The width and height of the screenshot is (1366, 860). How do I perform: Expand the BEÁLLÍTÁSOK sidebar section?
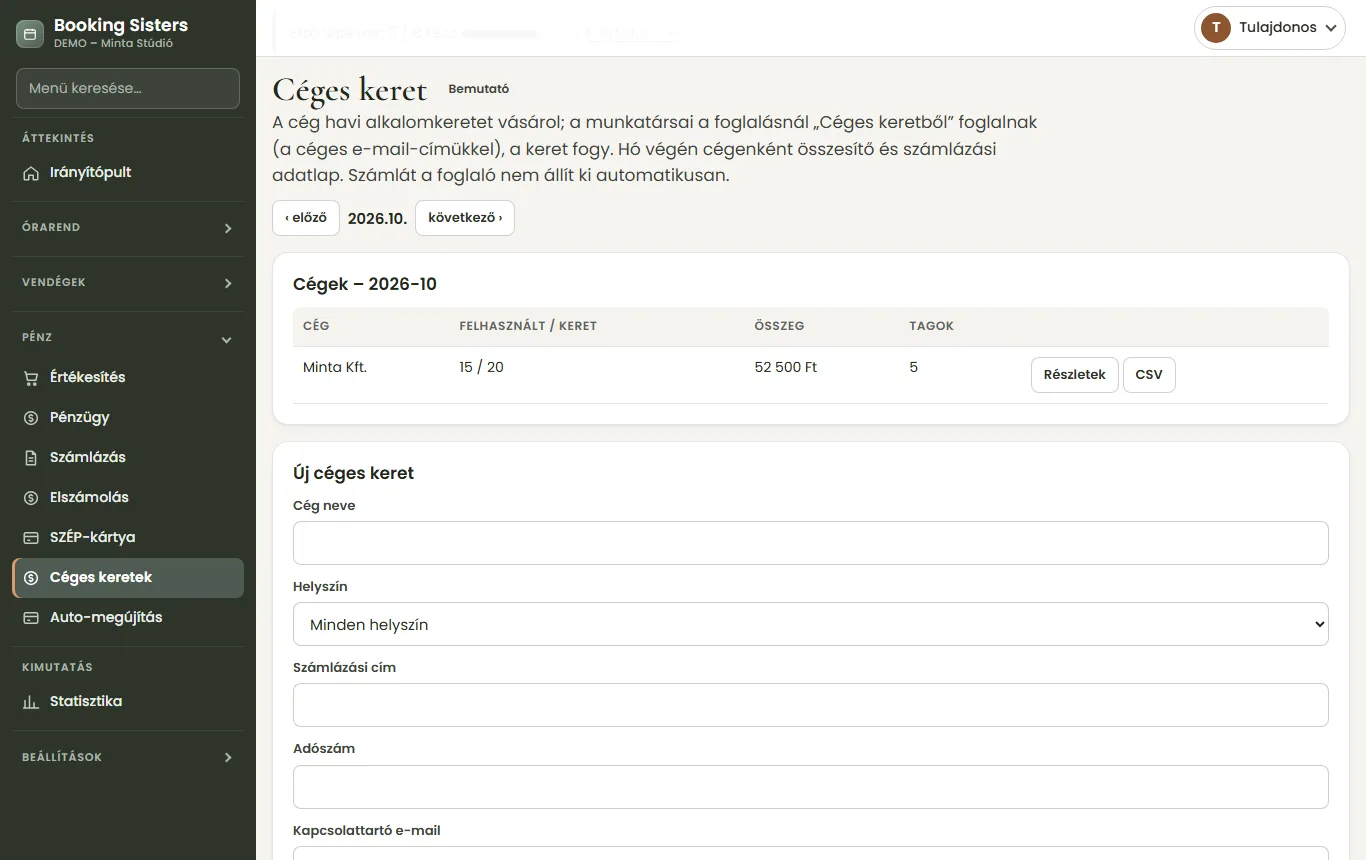click(128, 758)
